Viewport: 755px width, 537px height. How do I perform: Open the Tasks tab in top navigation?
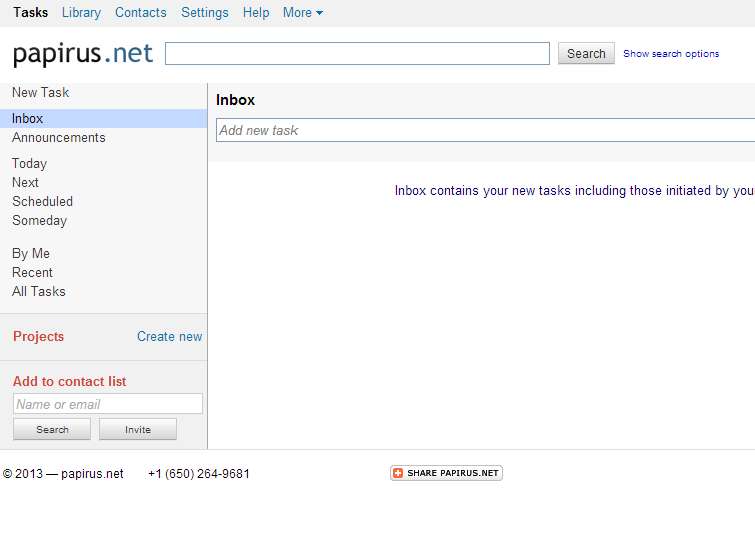coord(30,12)
